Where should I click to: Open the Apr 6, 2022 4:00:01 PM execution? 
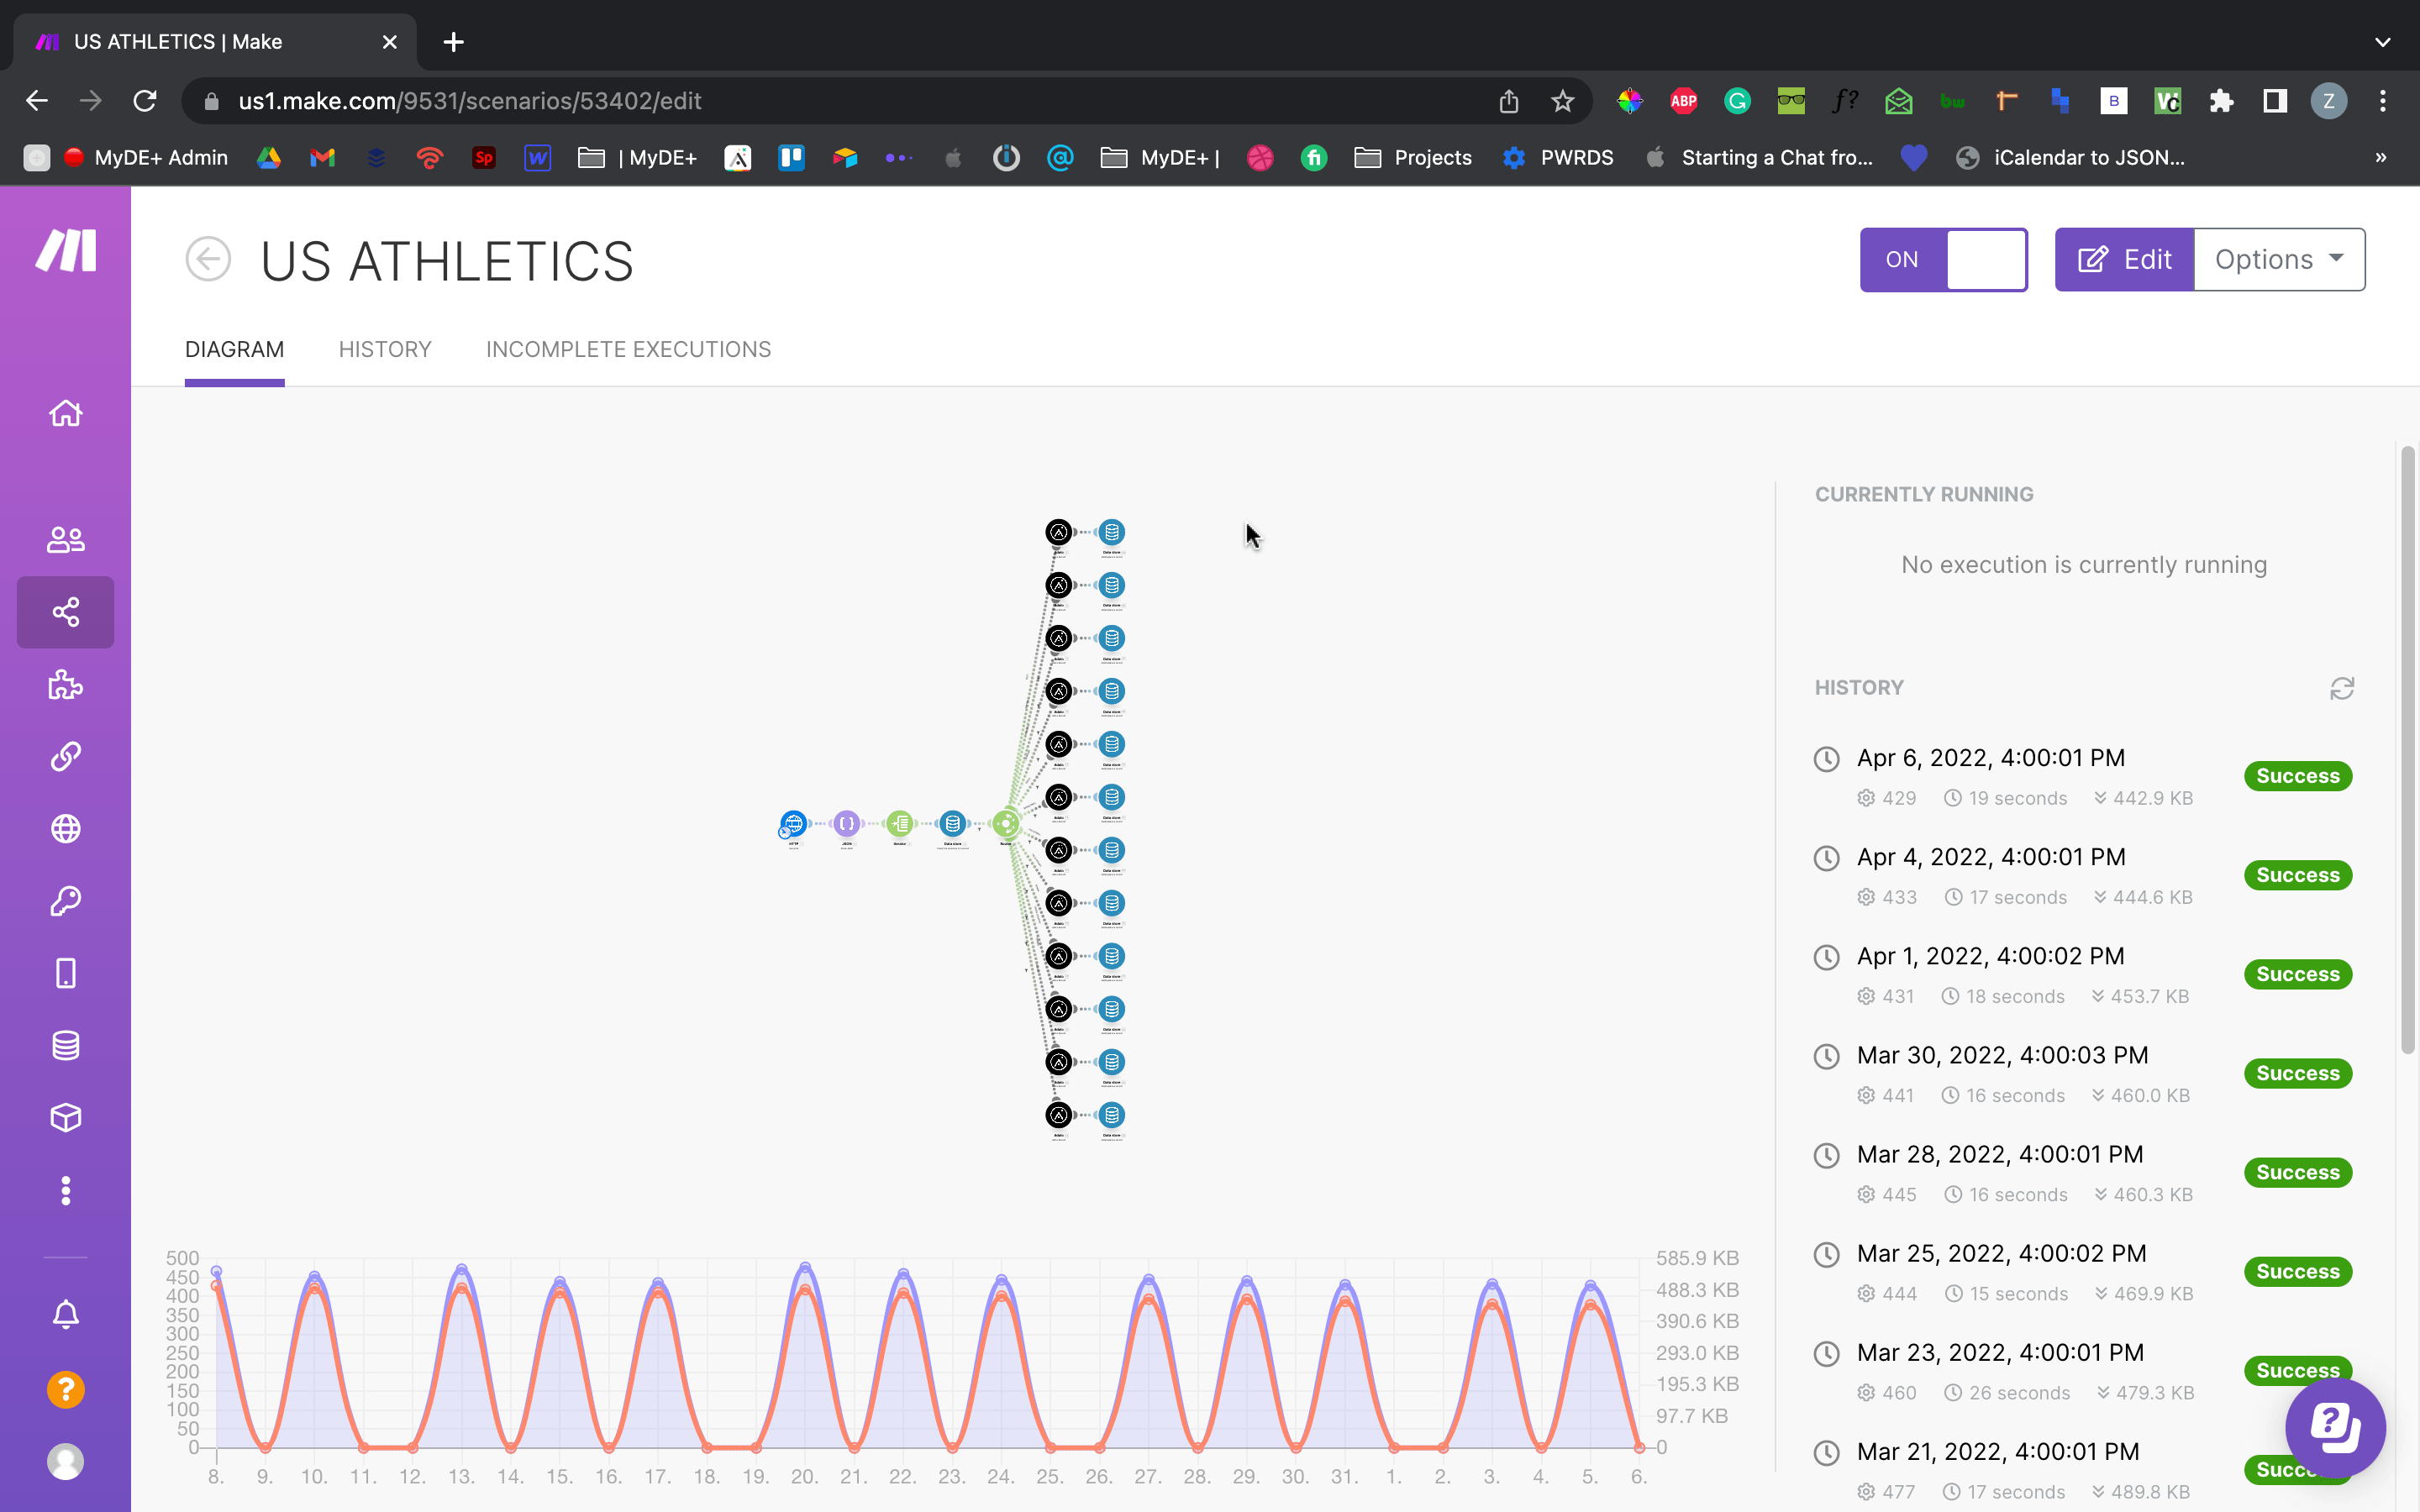point(1990,758)
